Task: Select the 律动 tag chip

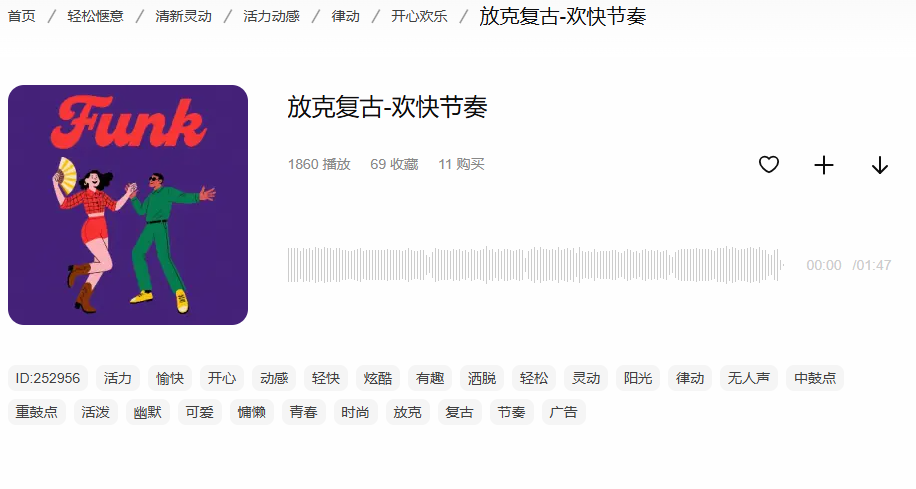Action: coord(689,378)
